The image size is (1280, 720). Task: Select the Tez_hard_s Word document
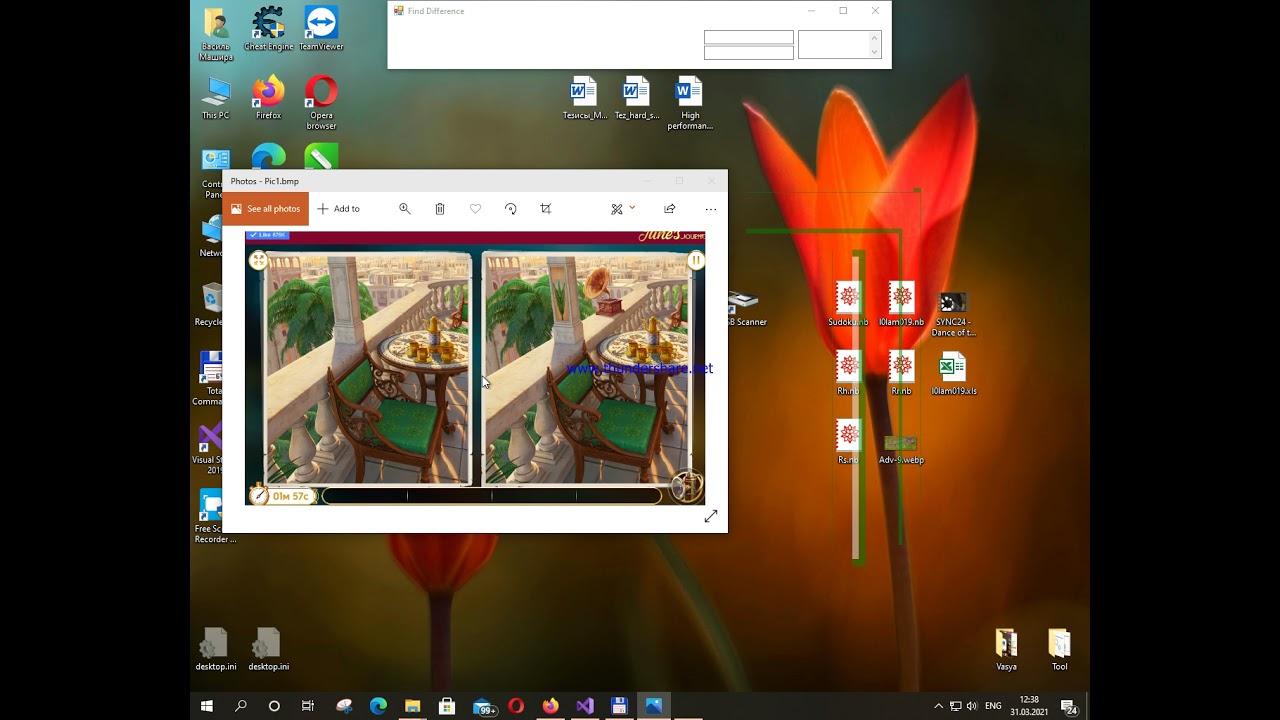(x=637, y=98)
